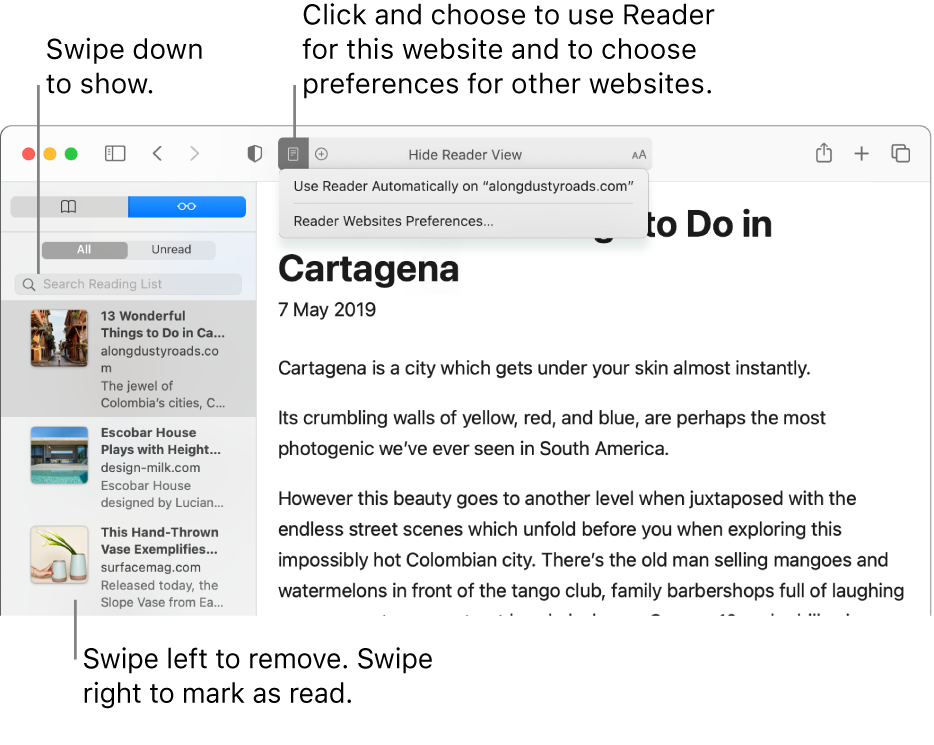Open the Escobar House reading list item
Viewport: 934px width, 745px height.
tap(129, 467)
